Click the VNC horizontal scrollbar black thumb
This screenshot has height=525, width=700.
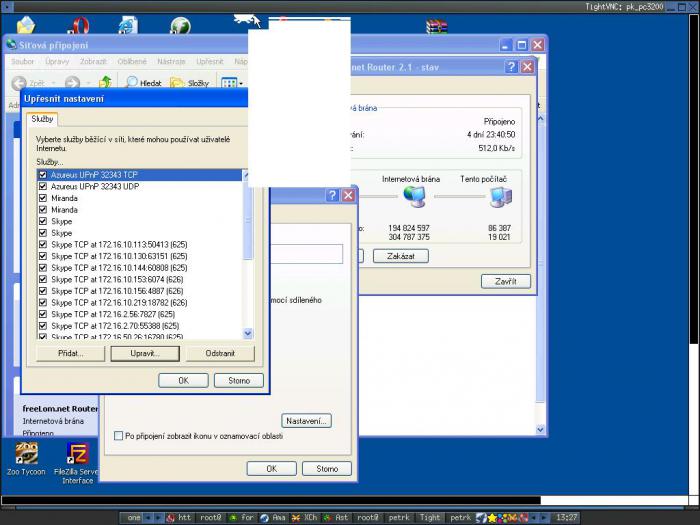271,500
